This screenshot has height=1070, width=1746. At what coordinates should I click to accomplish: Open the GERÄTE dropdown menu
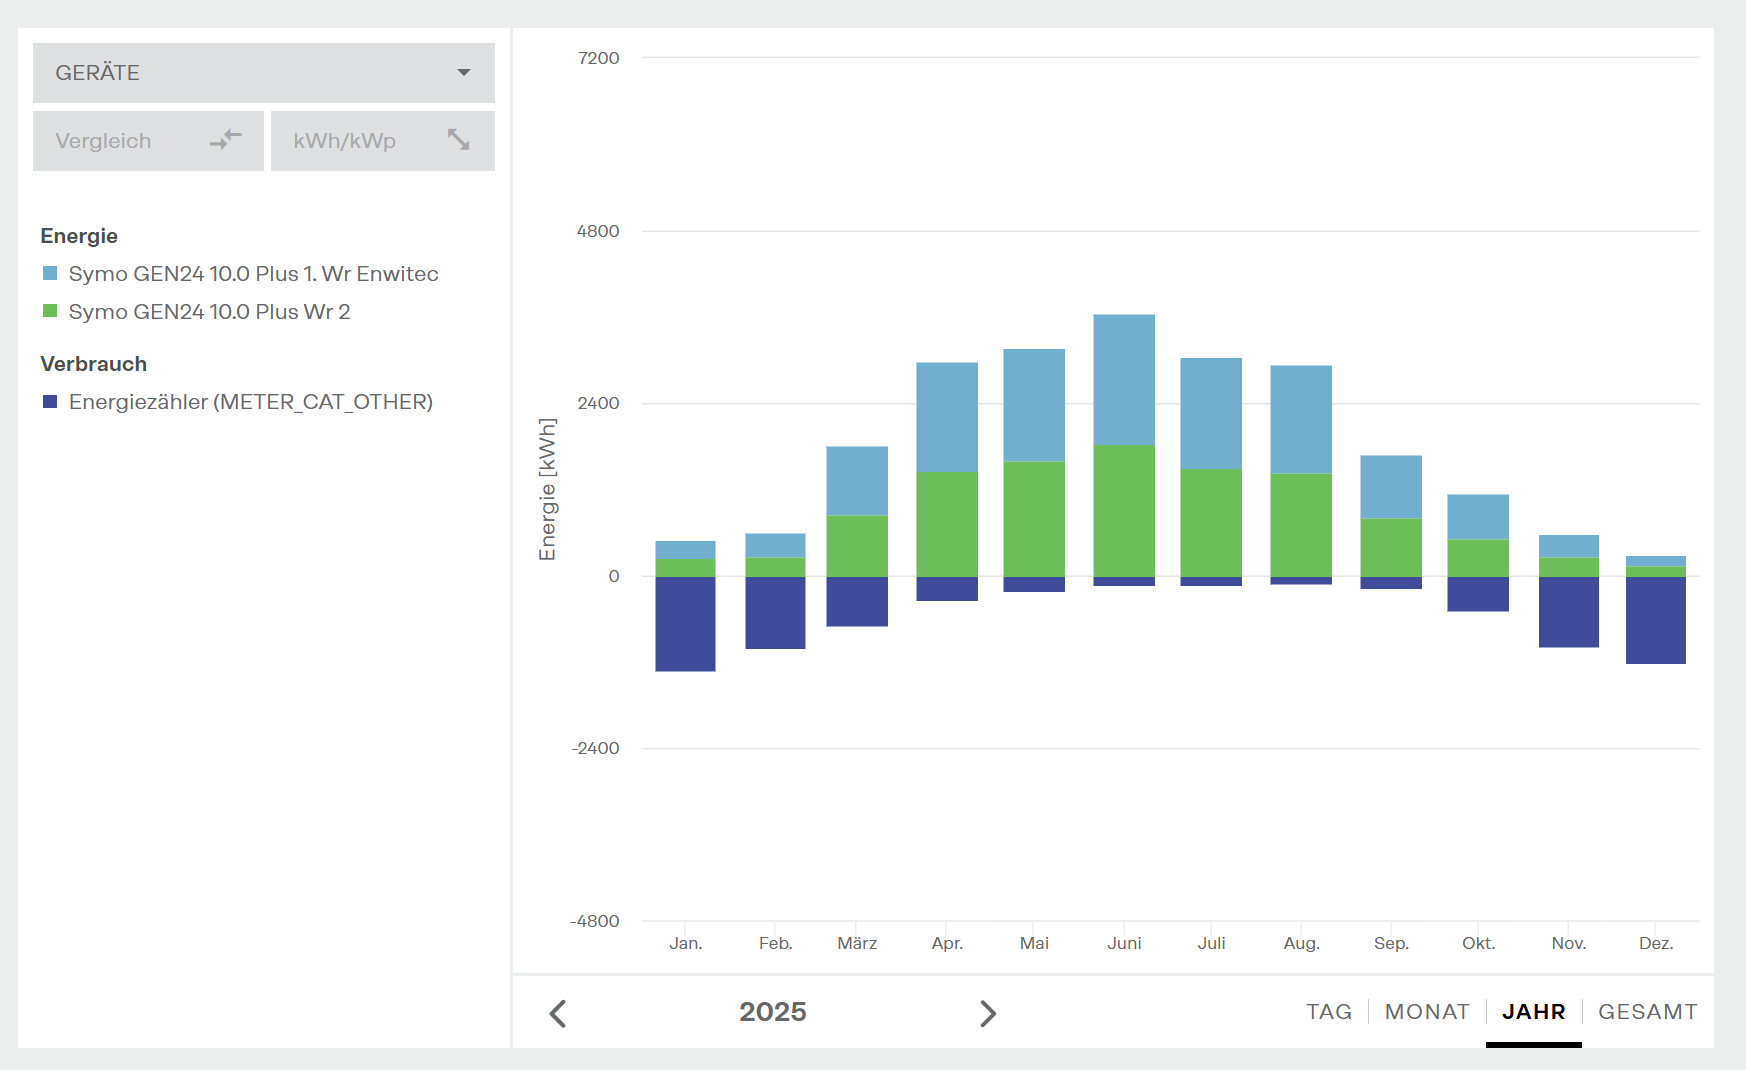point(263,73)
